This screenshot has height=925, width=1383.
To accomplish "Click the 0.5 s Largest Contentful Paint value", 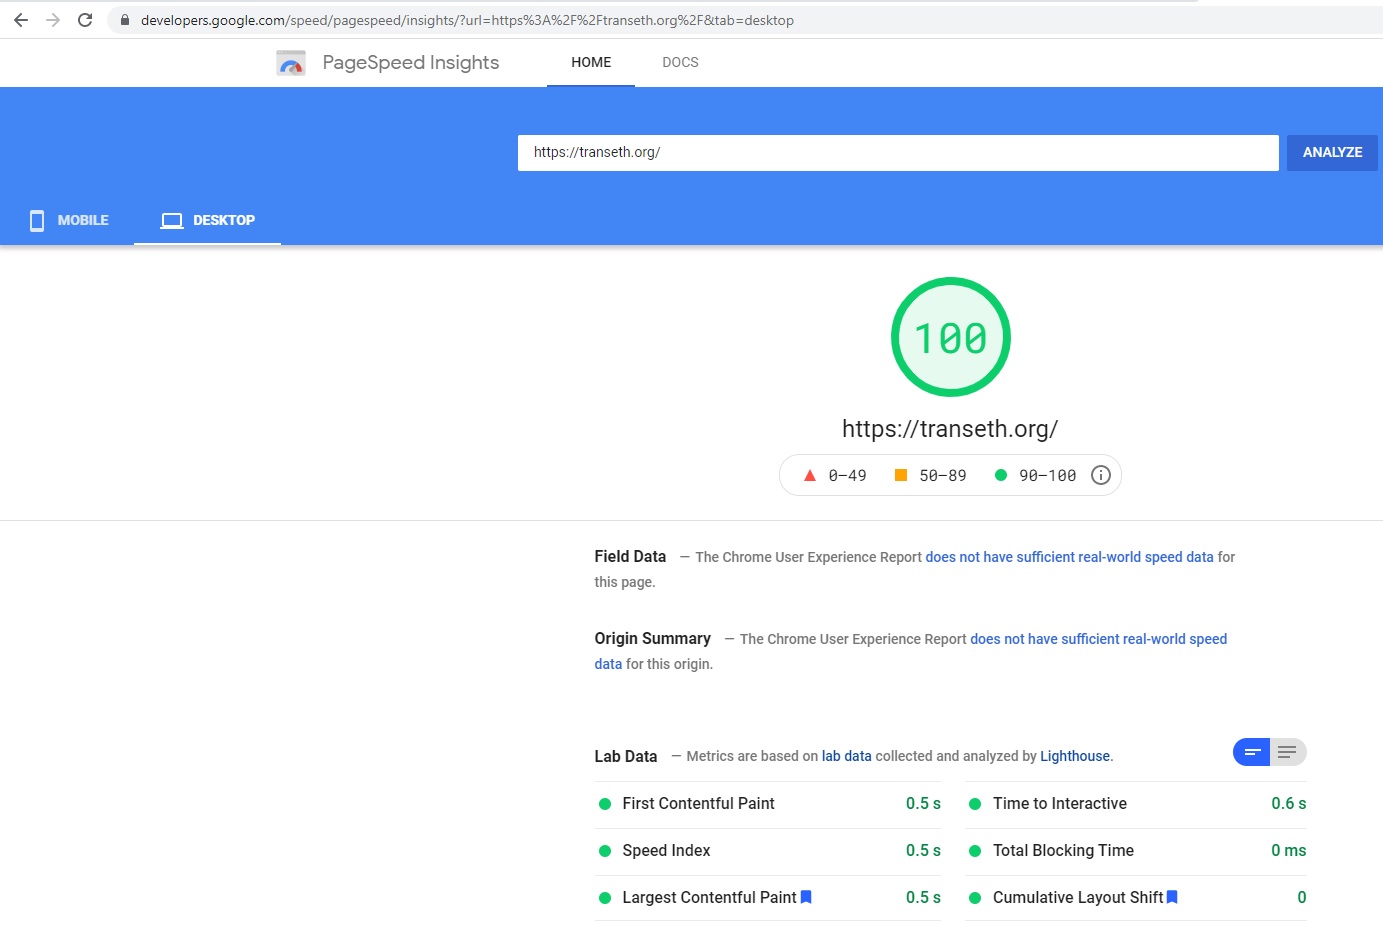I will tap(923, 897).
